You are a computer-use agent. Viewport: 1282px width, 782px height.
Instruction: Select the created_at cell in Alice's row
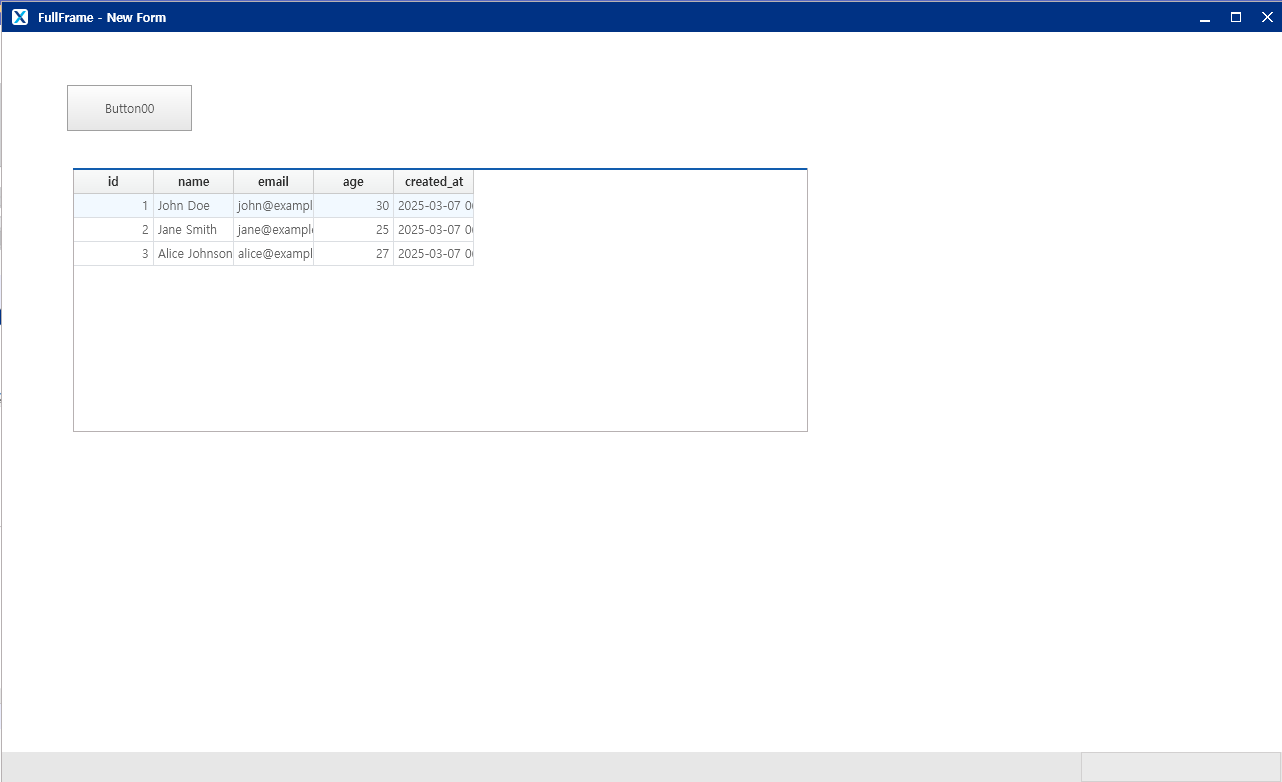click(433, 254)
